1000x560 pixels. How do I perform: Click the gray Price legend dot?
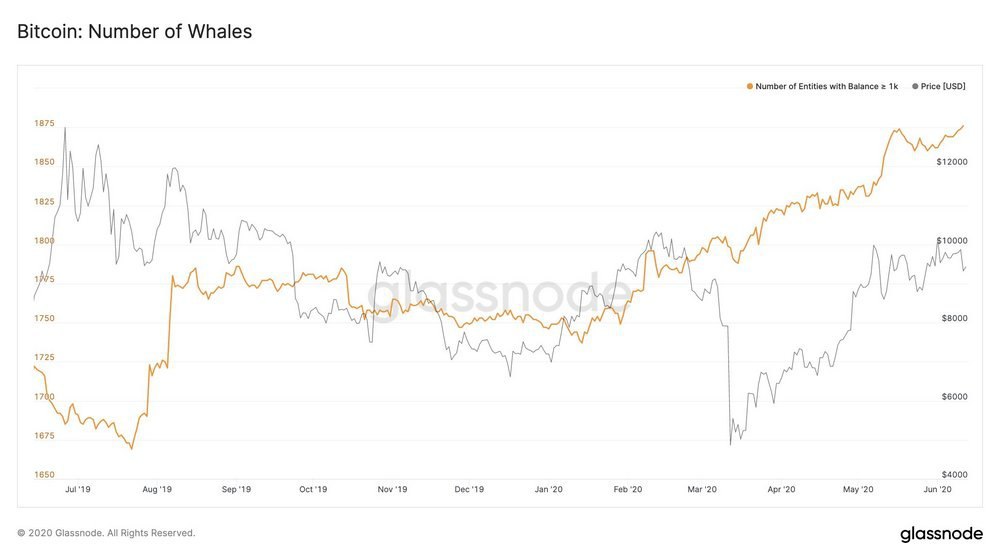pyautogui.click(x=914, y=87)
